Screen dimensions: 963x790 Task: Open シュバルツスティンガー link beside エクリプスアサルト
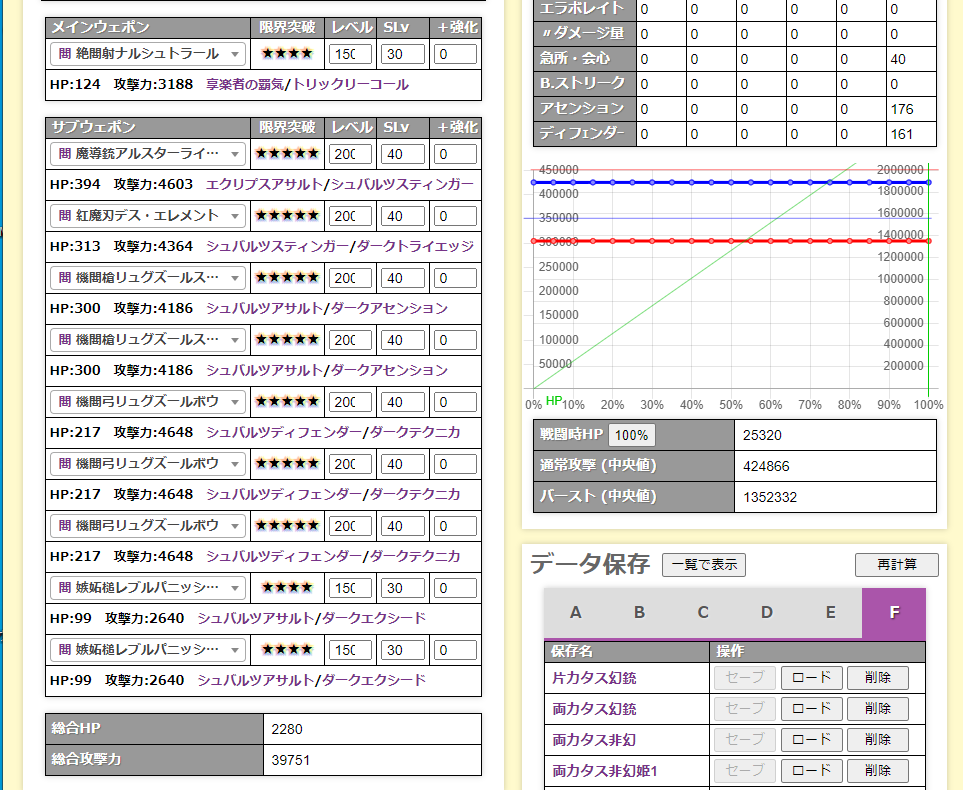click(x=402, y=184)
